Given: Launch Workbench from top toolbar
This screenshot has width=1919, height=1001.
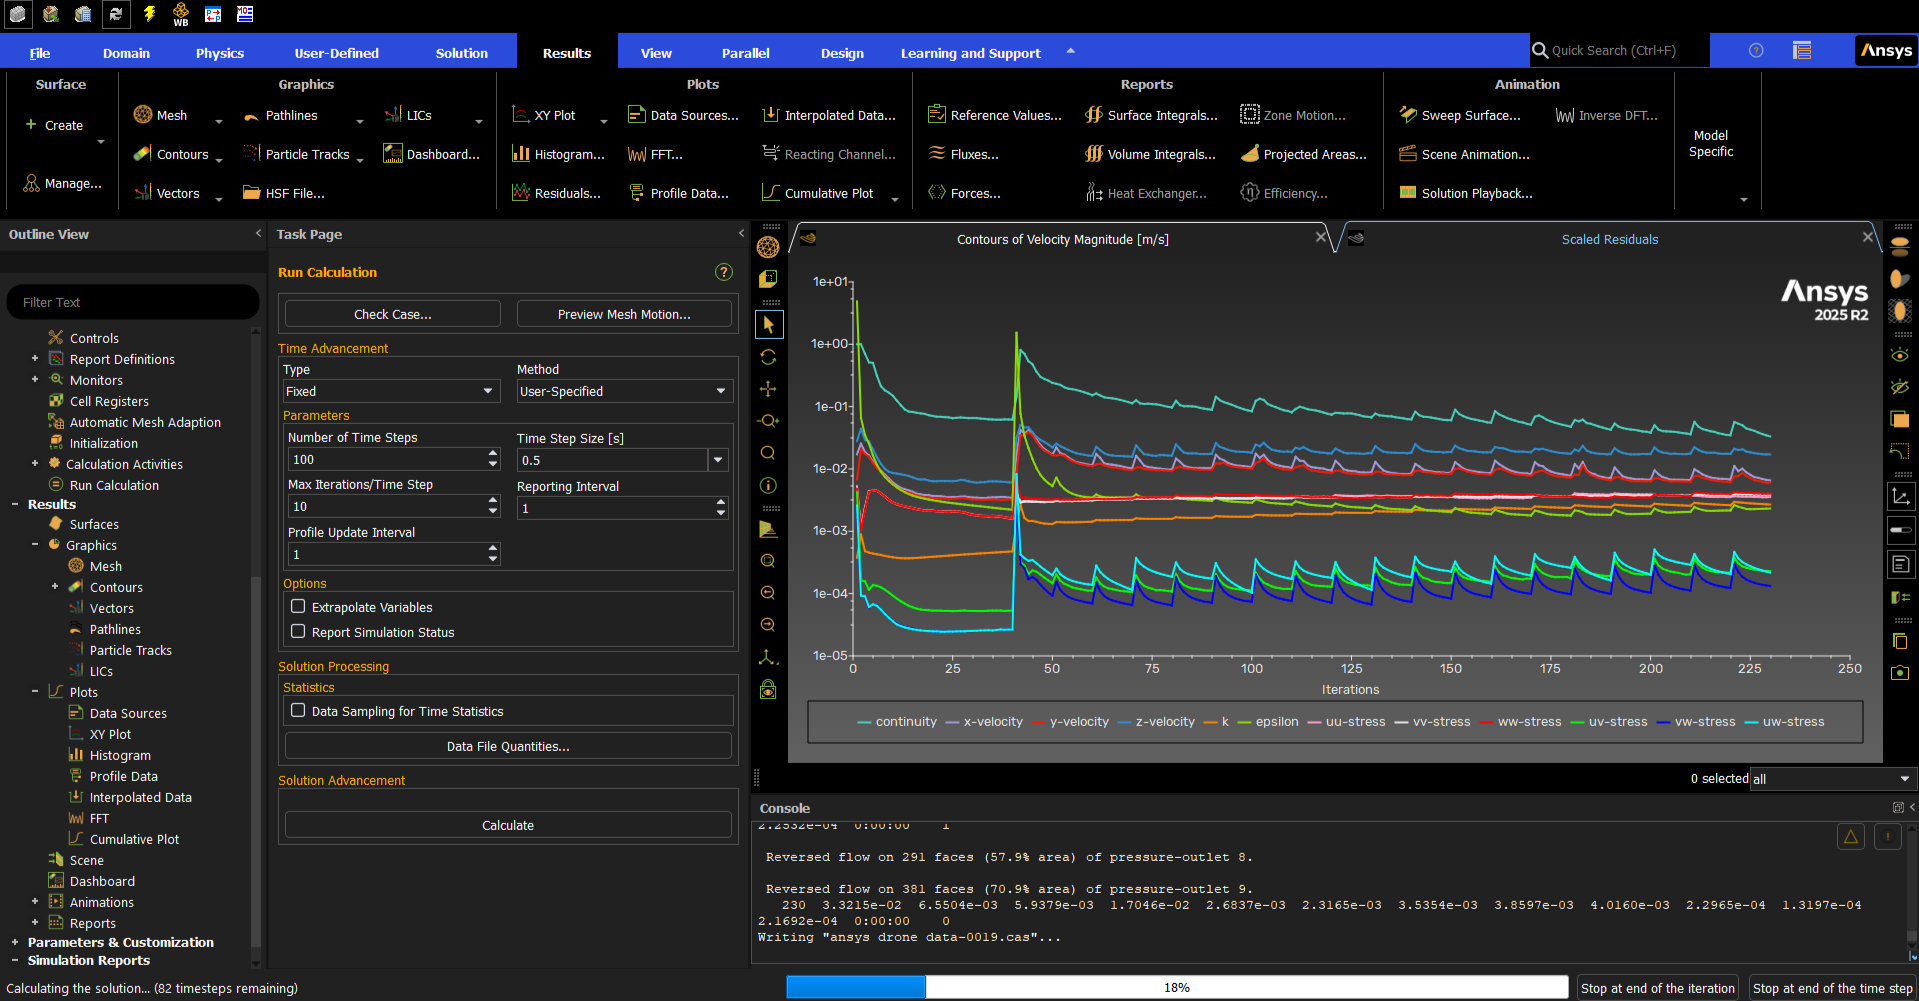Looking at the screenshot, I should click(181, 14).
